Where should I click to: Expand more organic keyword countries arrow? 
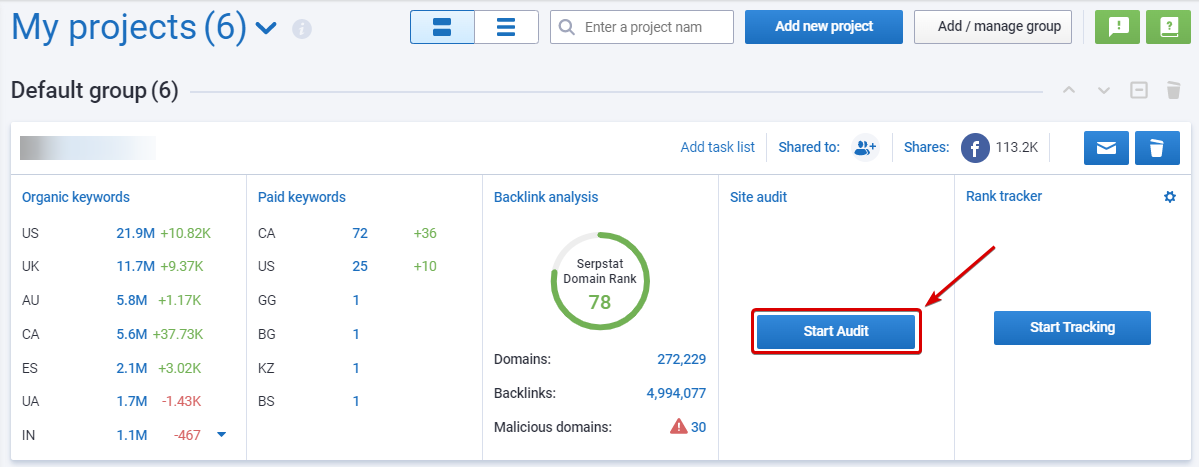[x=222, y=434]
